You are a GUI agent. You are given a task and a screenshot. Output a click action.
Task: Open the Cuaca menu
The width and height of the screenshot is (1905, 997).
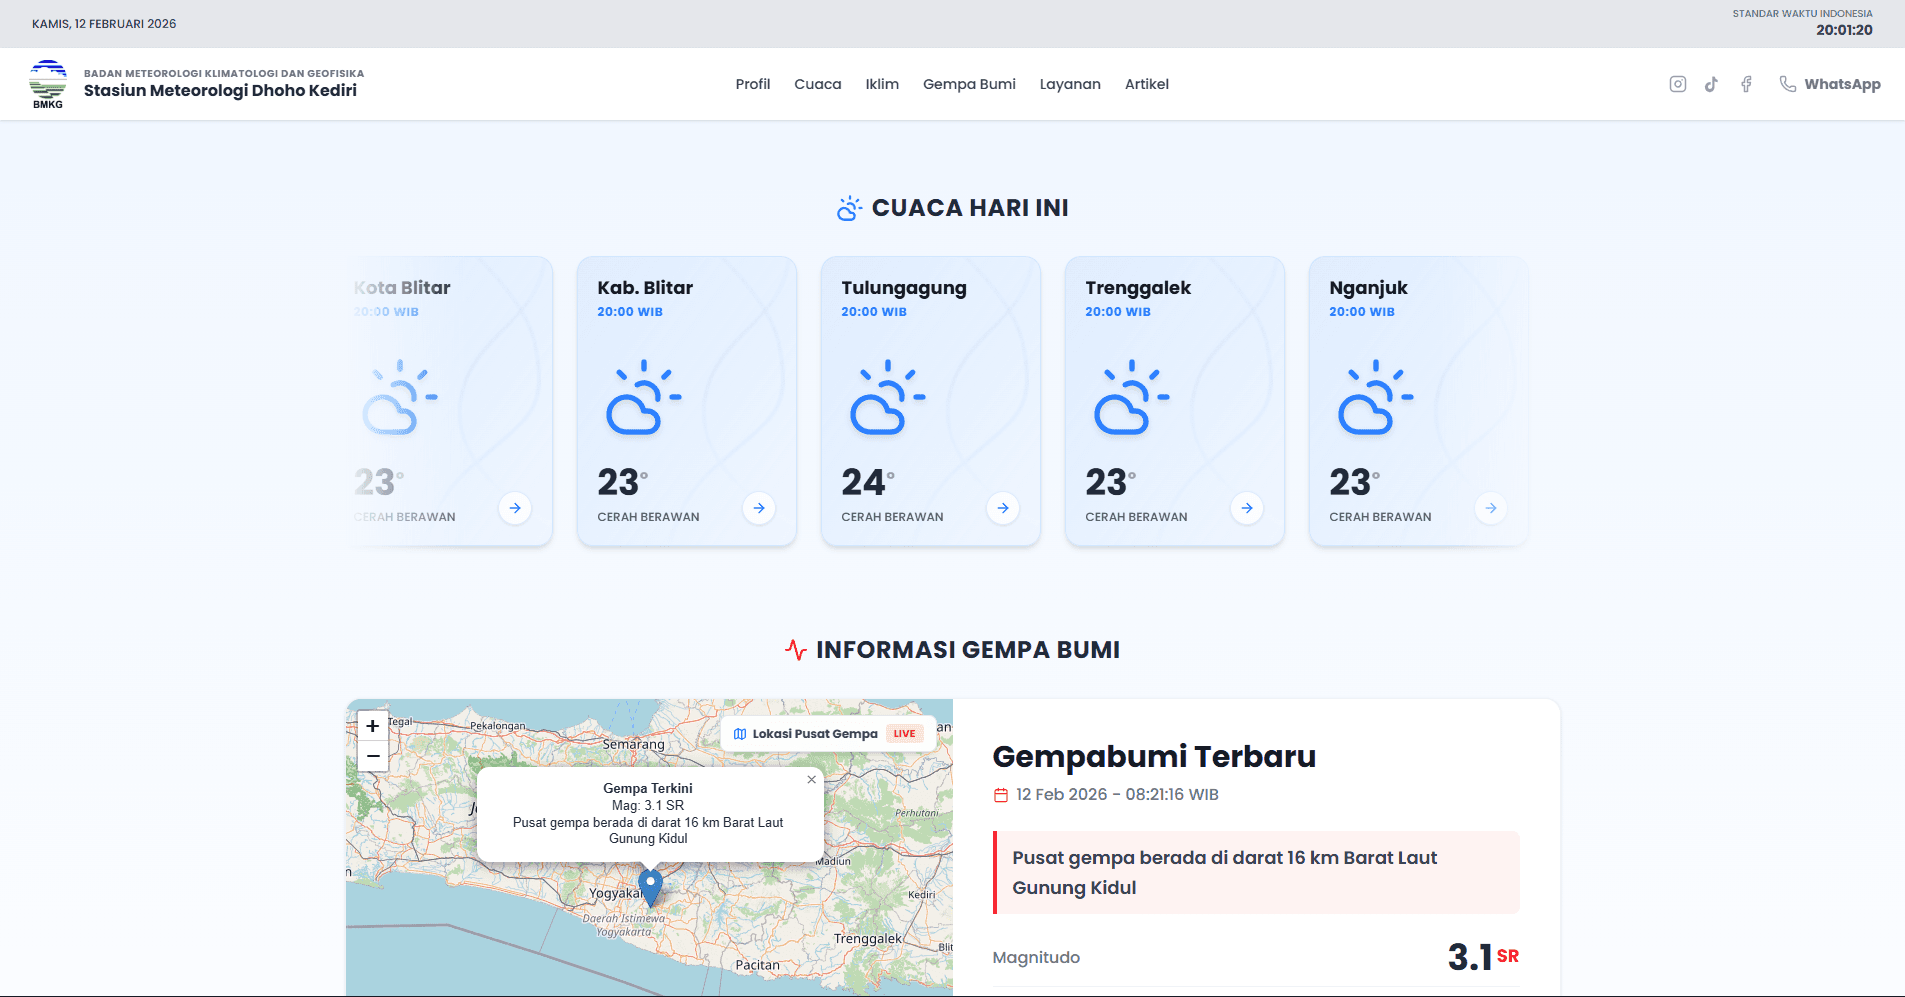(x=818, y=84)
